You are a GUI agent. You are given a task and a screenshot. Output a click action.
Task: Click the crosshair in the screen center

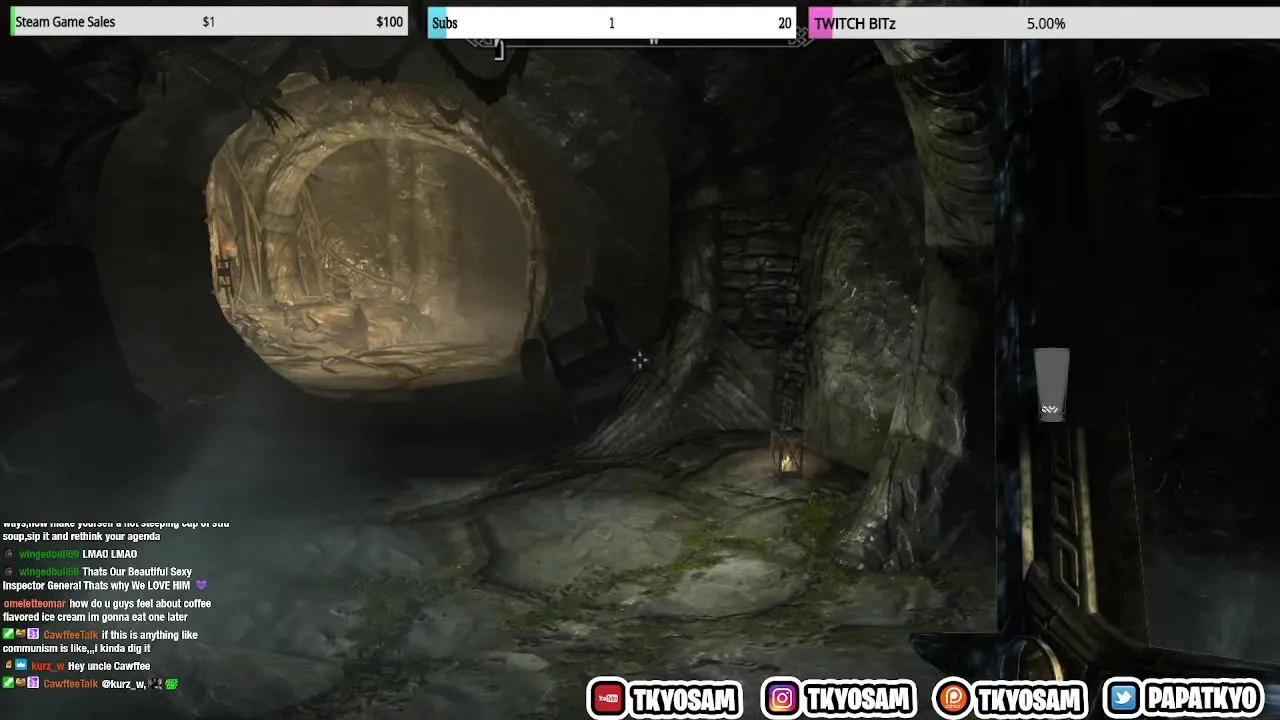[639, 361]
